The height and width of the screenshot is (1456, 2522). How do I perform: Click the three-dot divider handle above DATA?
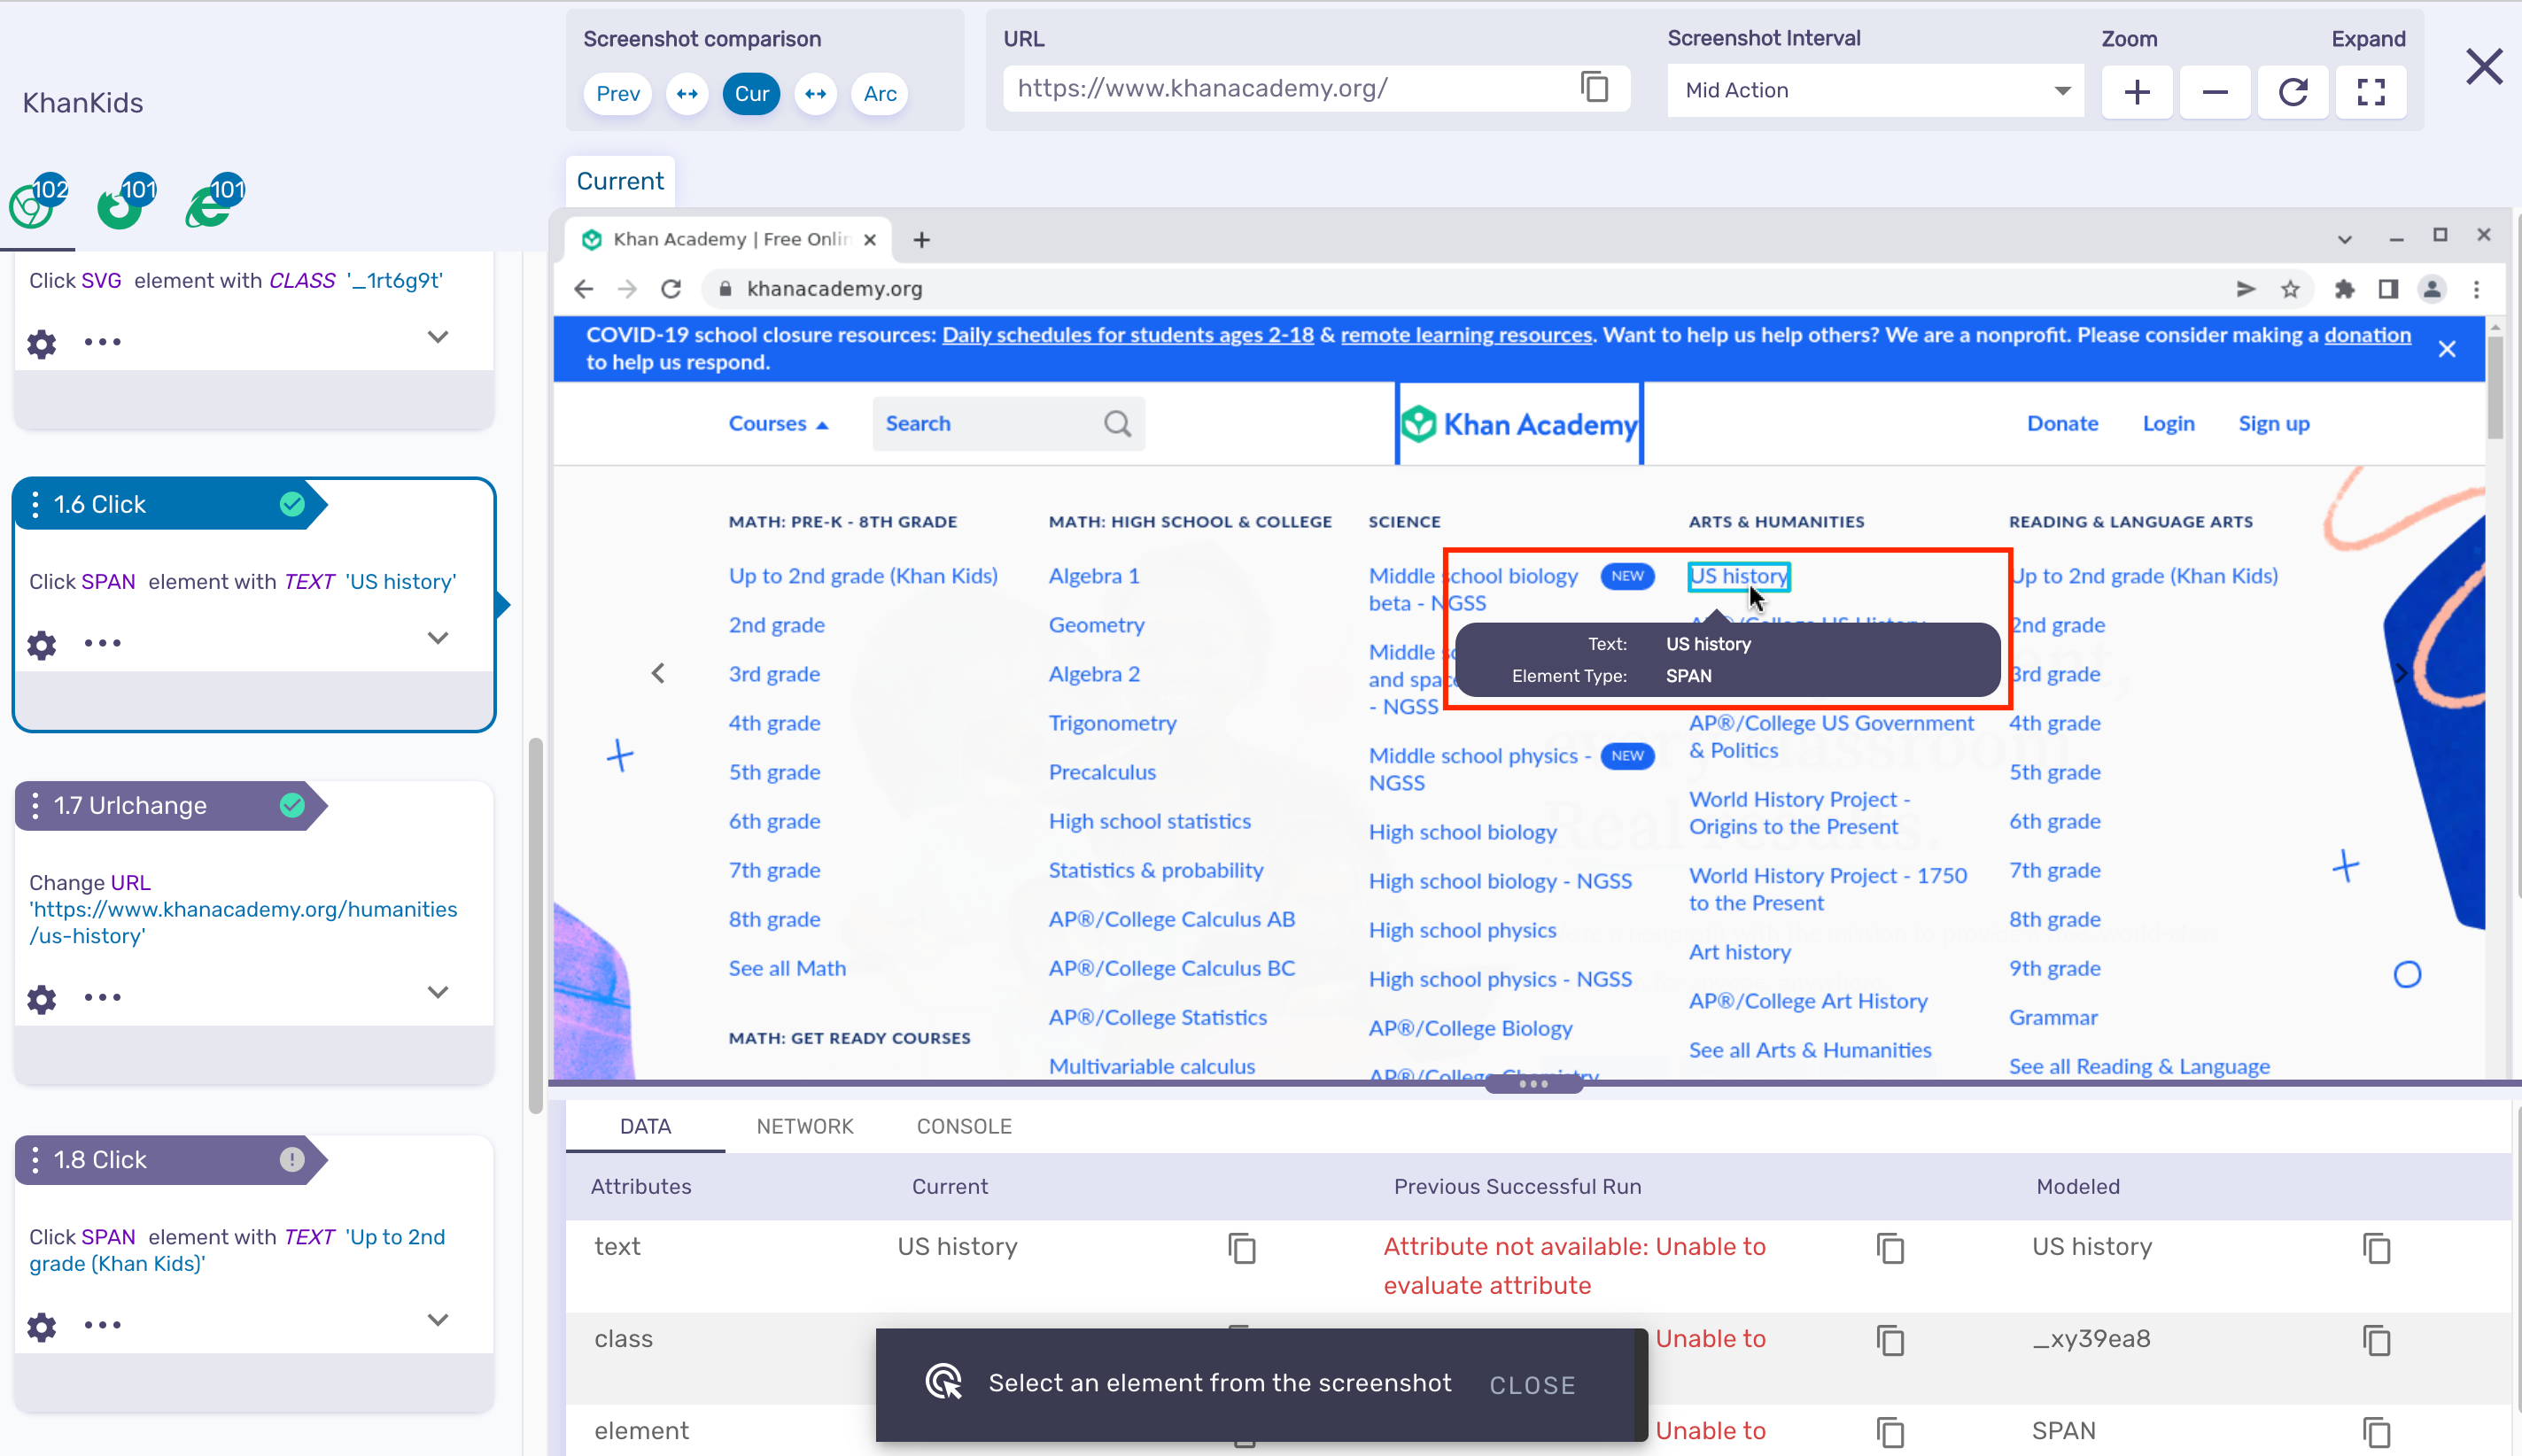pos(1533,1084)
